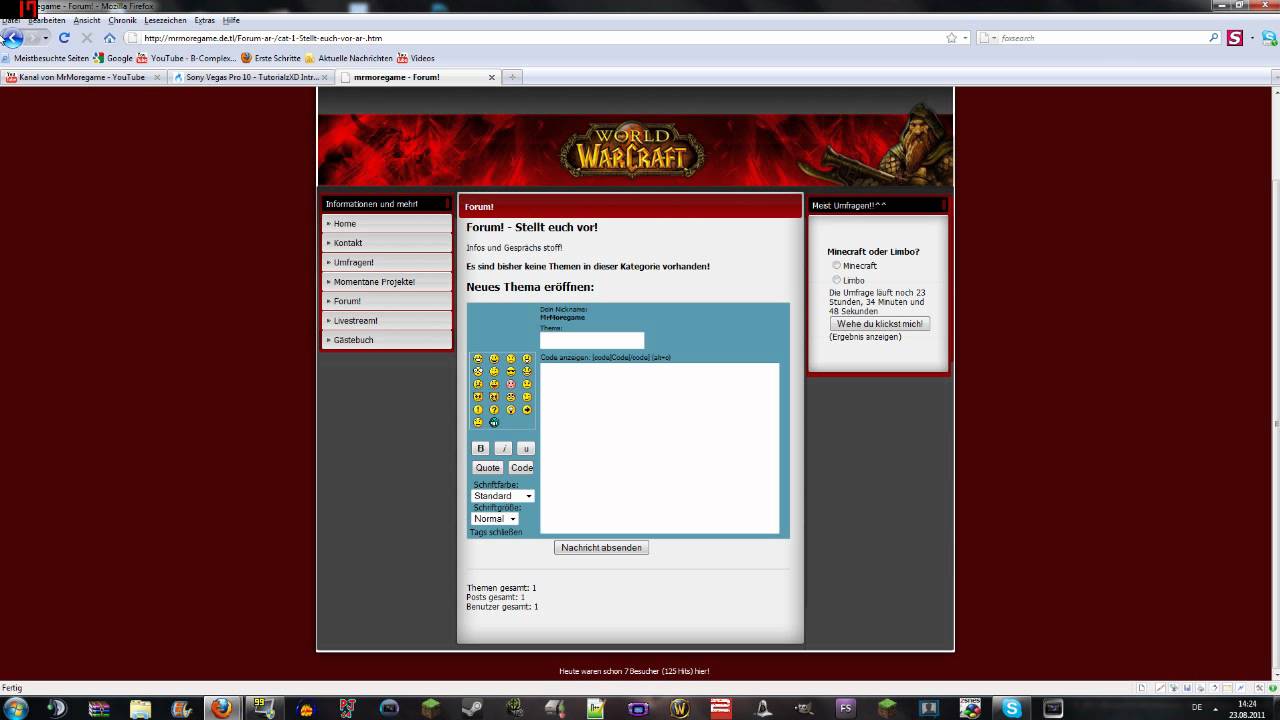Screen dimensions: 1280x720
Task: Submit with Nachricht absenden button
Action: [601, 548]
